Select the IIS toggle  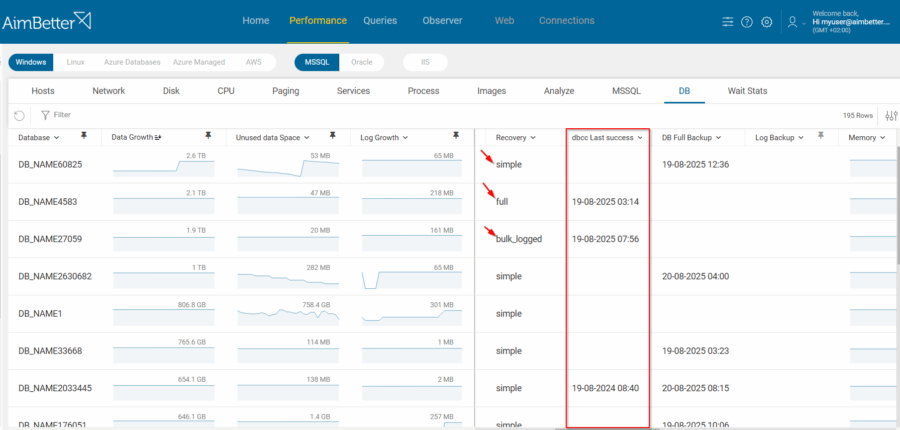425,62
